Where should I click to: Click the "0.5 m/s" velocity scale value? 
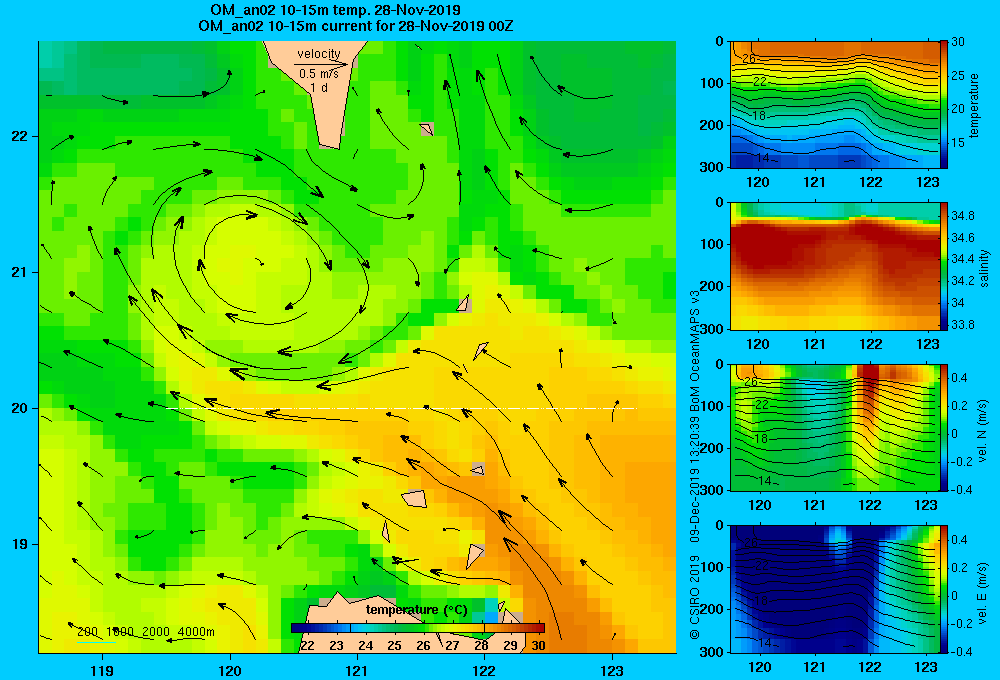319,74
